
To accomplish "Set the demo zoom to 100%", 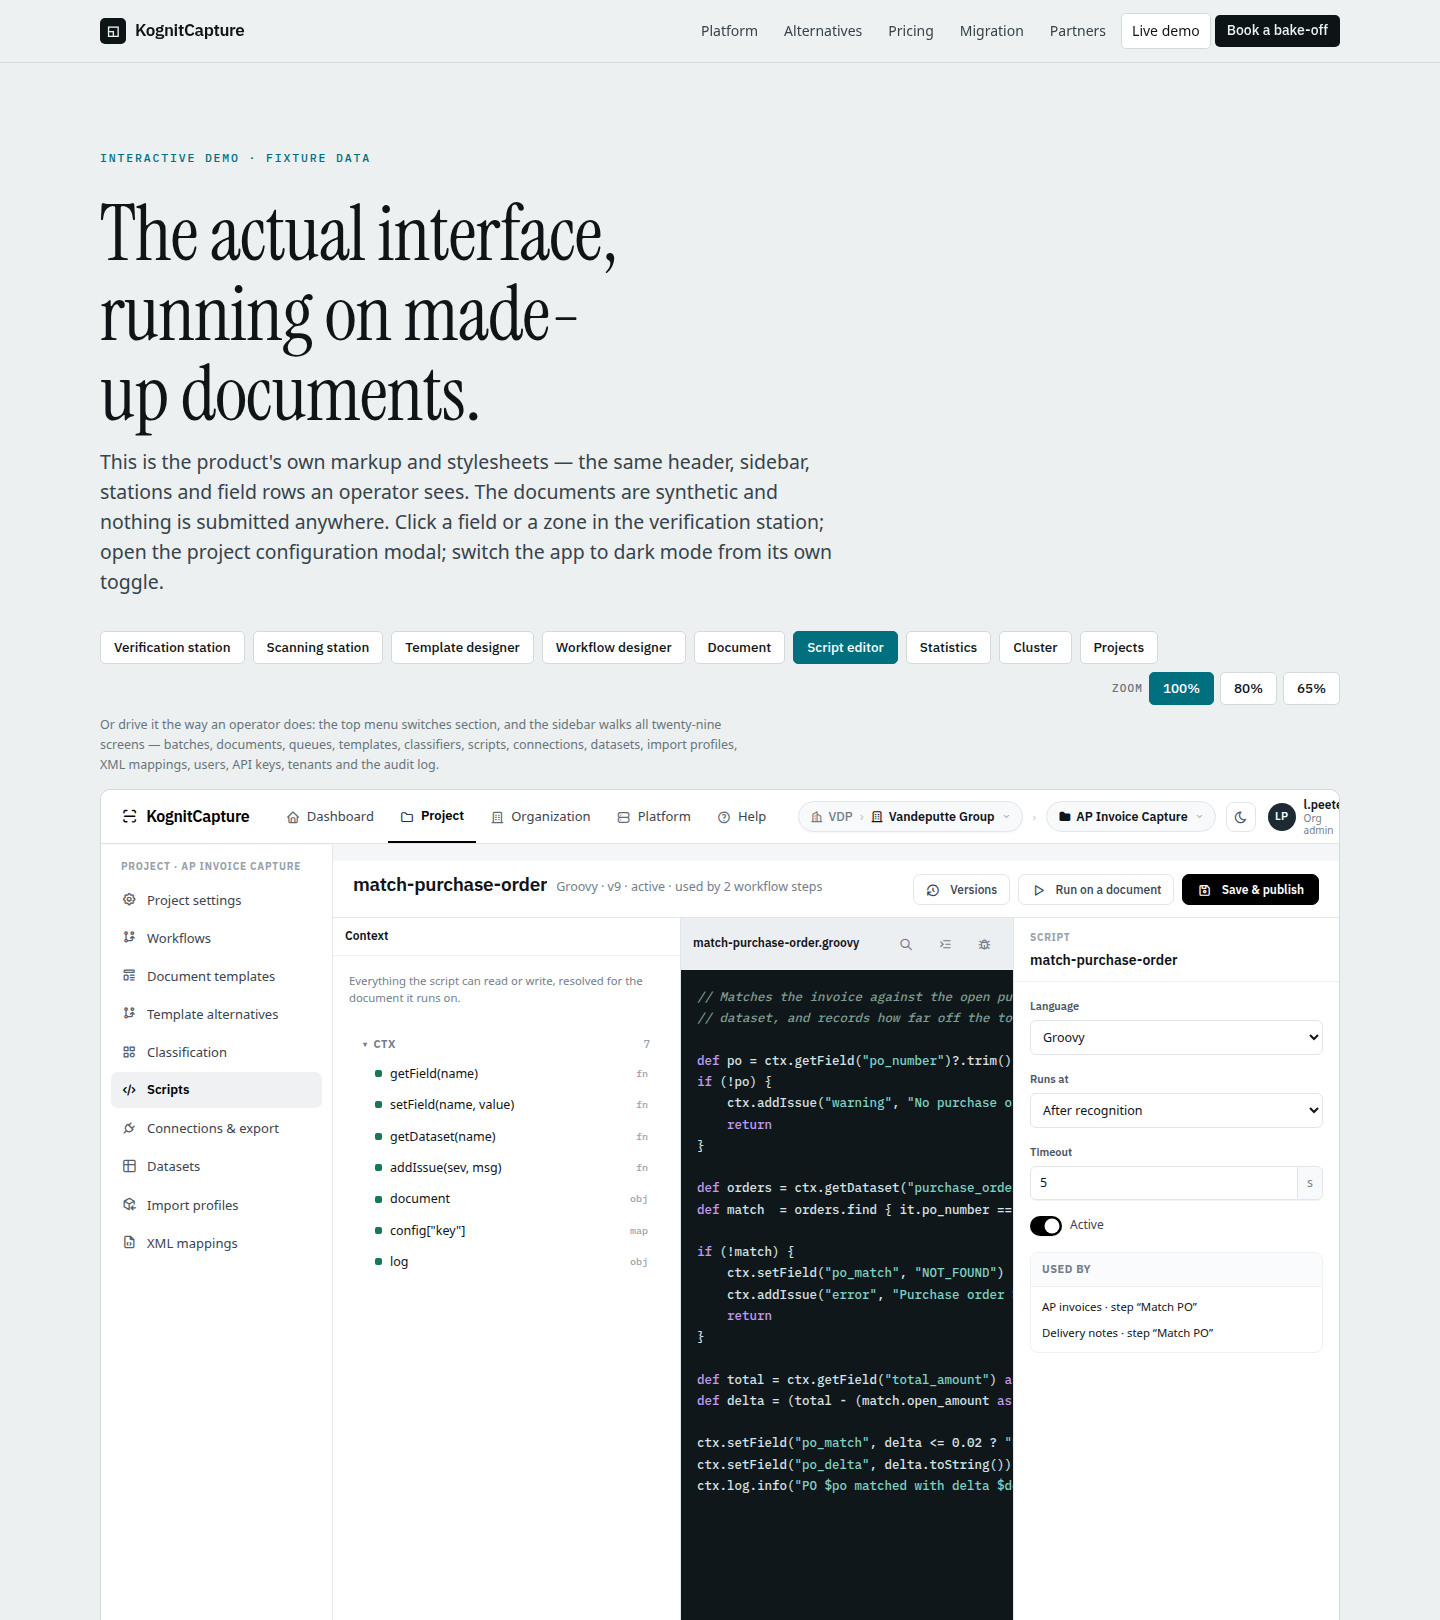I will coord(1181,689).
